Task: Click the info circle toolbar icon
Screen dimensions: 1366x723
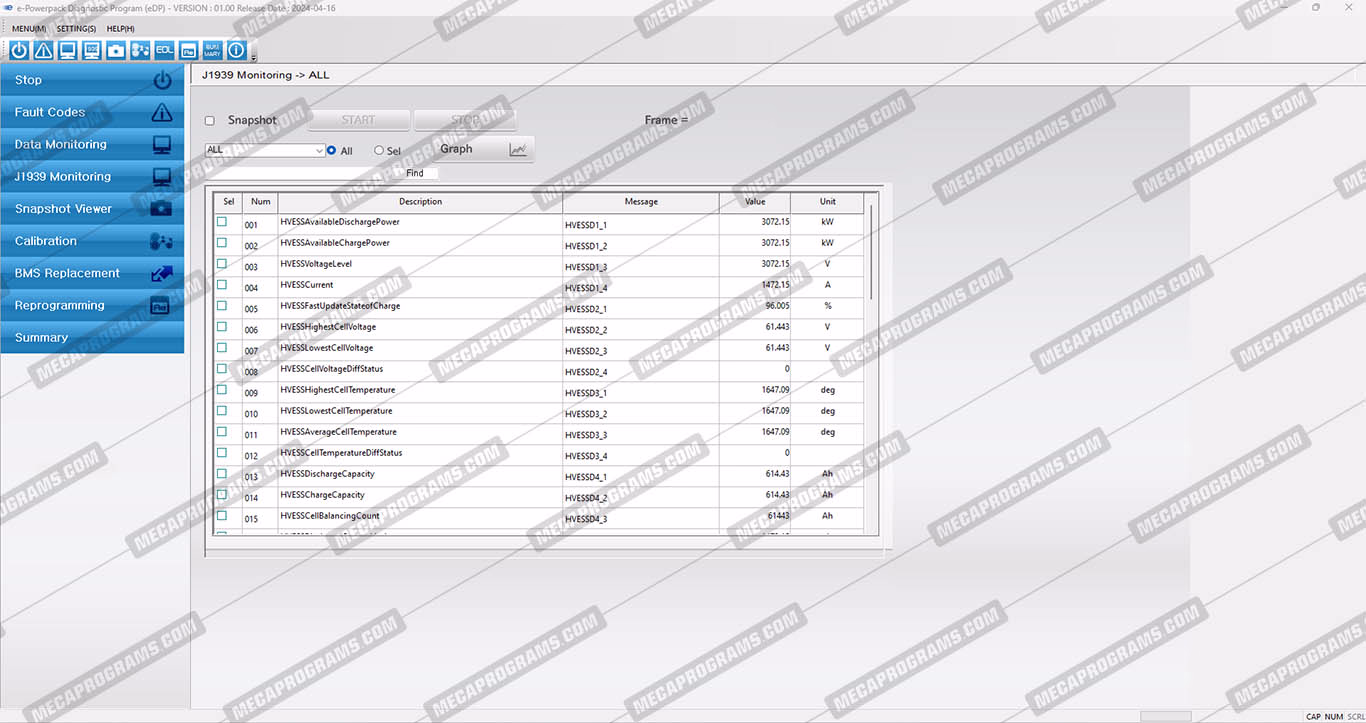Action: click(x=236, y=50)
